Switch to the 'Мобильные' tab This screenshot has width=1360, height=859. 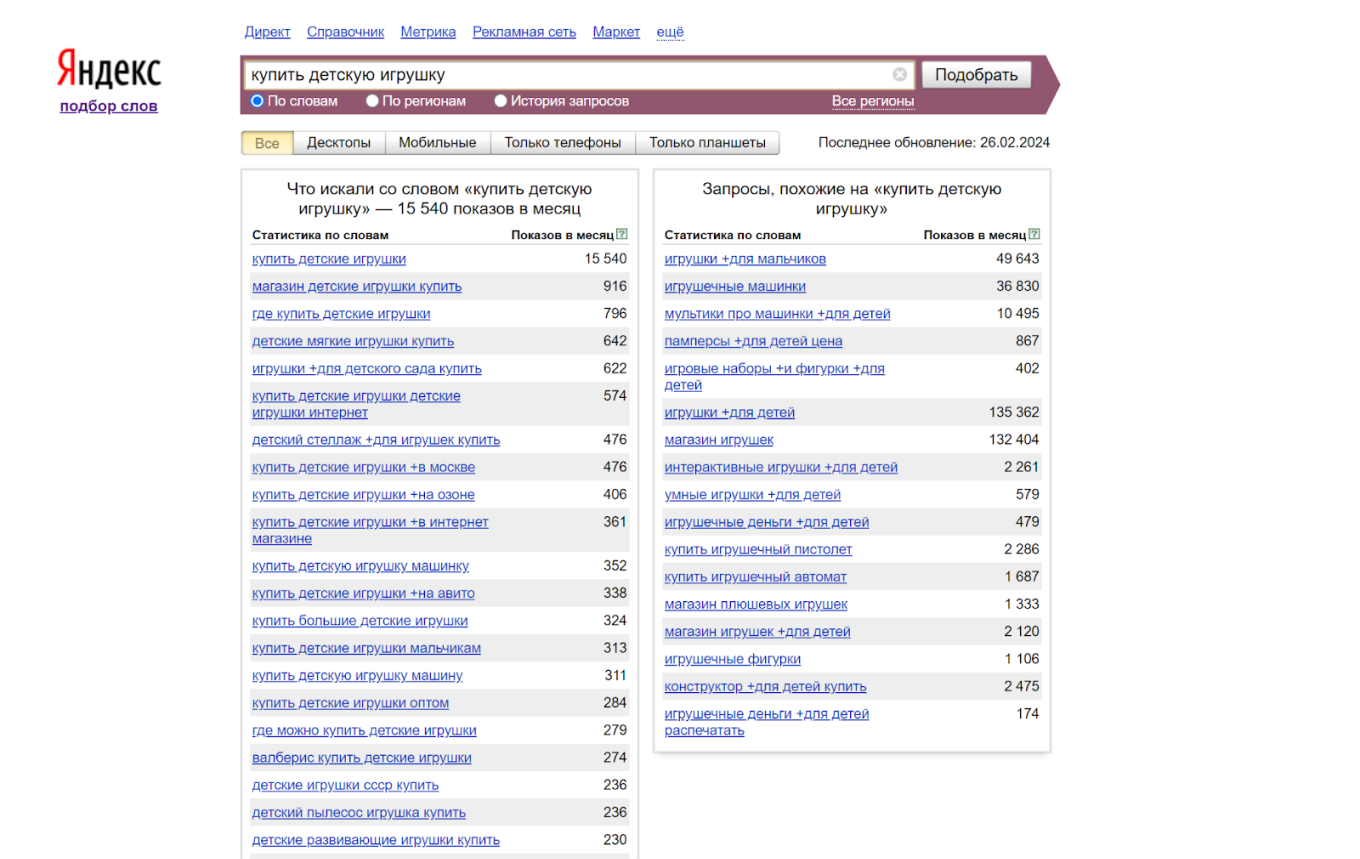coord(437,143)
